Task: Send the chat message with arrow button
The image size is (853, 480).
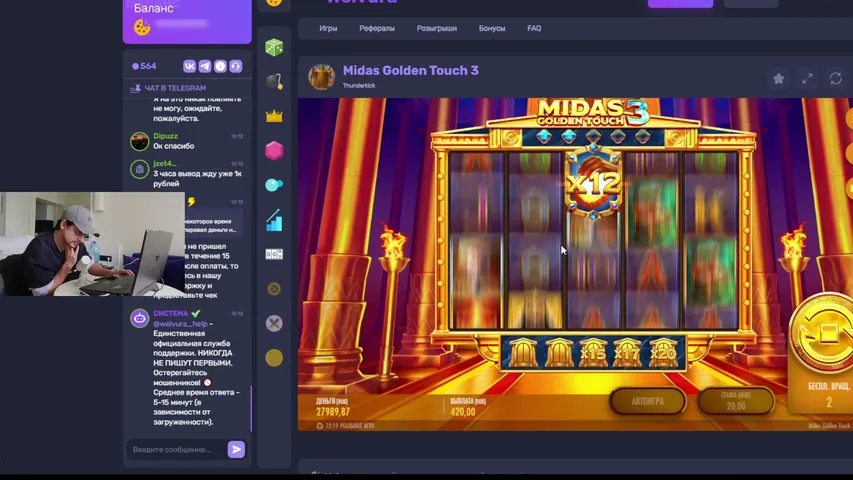Action: click(x=236, y=450)
